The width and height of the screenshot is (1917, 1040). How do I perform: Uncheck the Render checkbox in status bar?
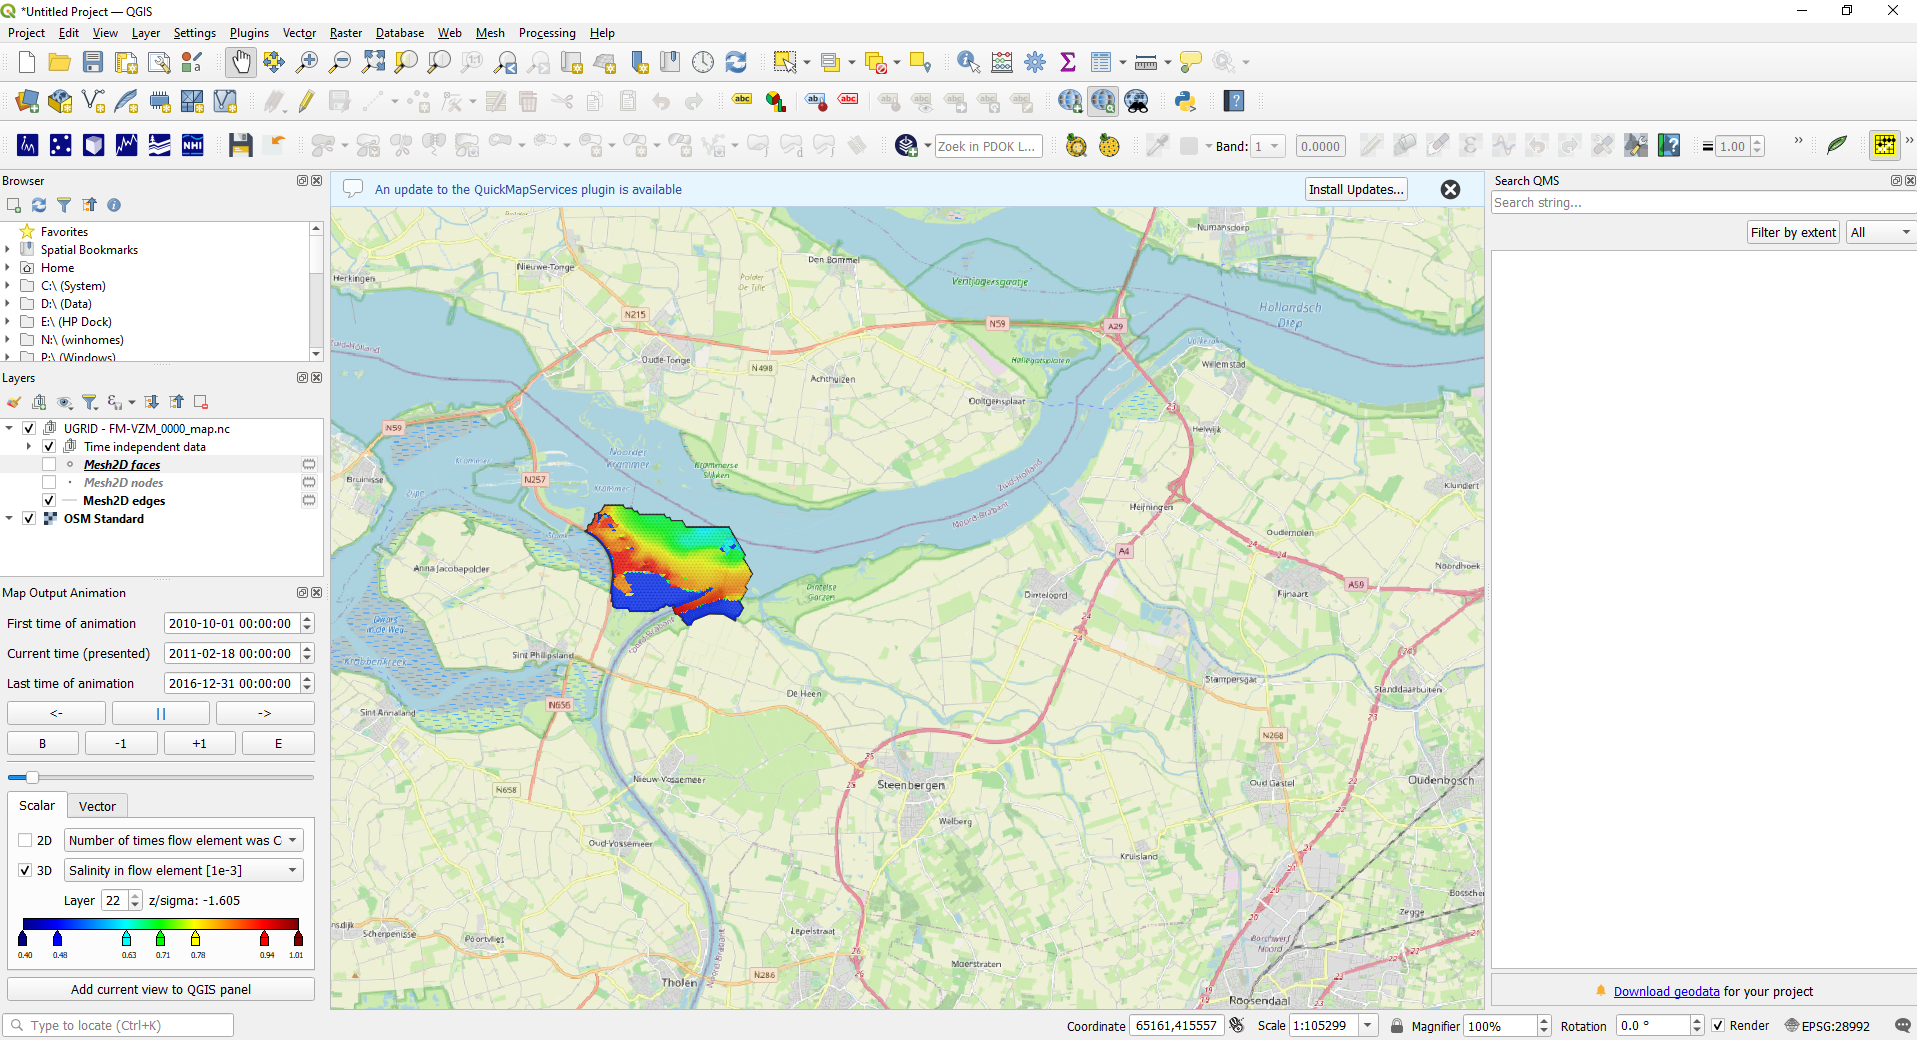[1718, 1026]
